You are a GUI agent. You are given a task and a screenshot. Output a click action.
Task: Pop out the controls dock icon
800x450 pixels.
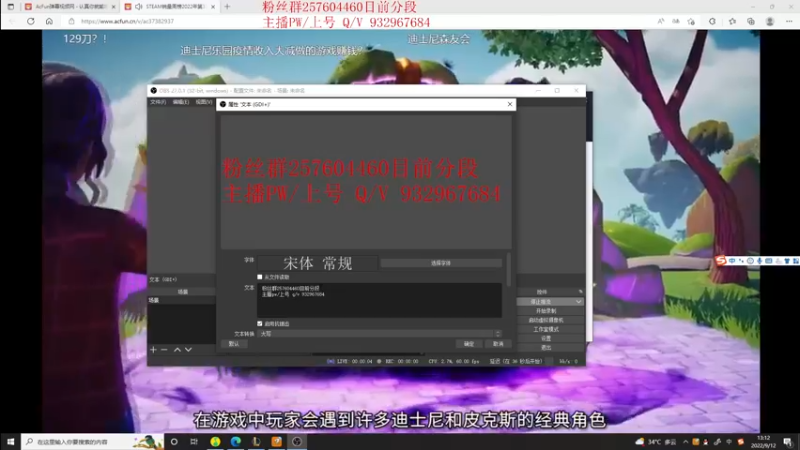point(580,292)
